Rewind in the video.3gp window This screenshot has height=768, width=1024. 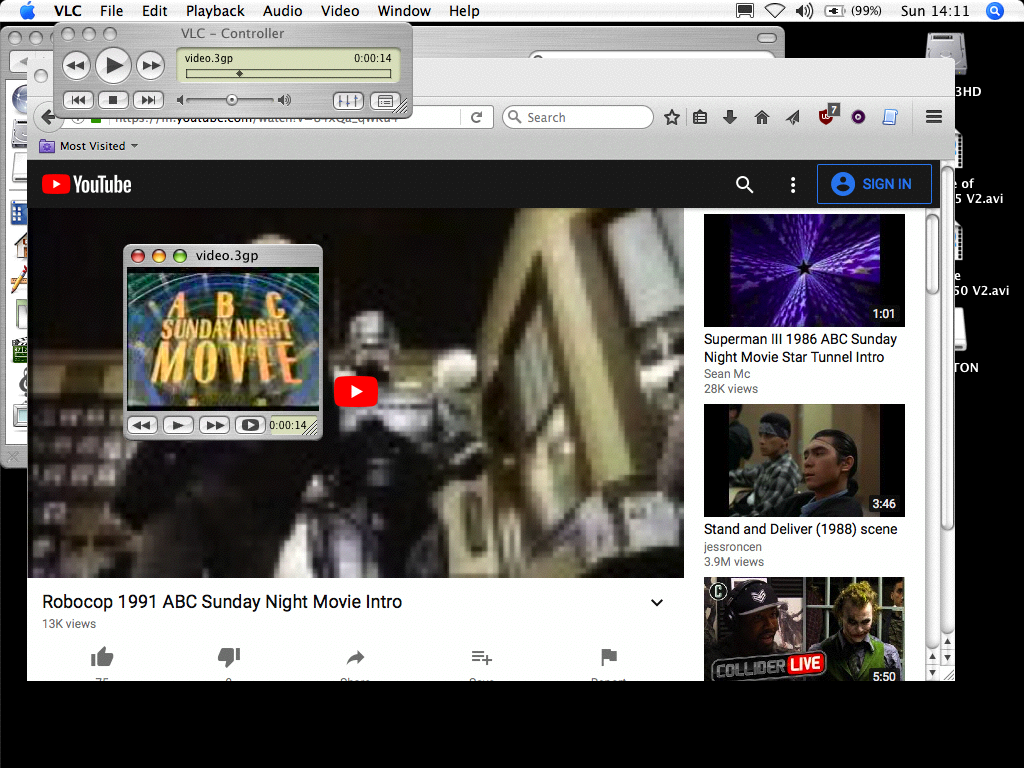click(142, 425)
